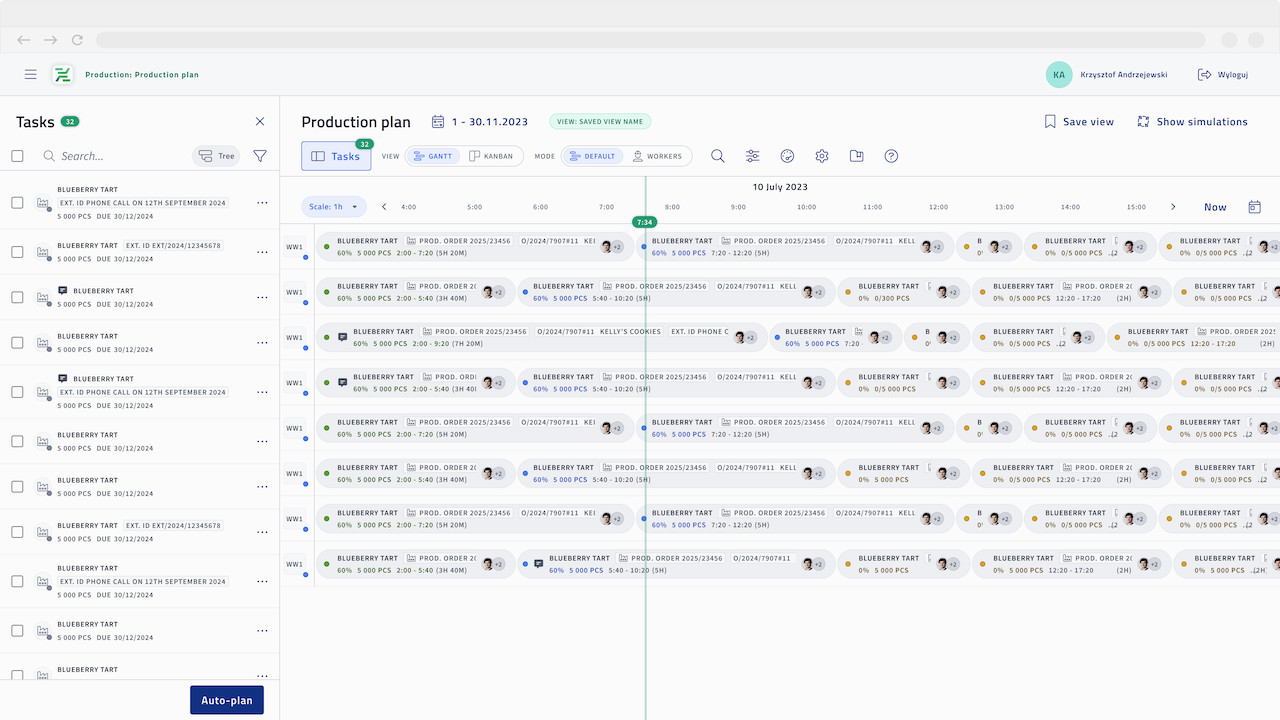This screenshot has height=720, width=1280.
Task: Tick the select-all checkbox beside search
Action: [17, 156]
